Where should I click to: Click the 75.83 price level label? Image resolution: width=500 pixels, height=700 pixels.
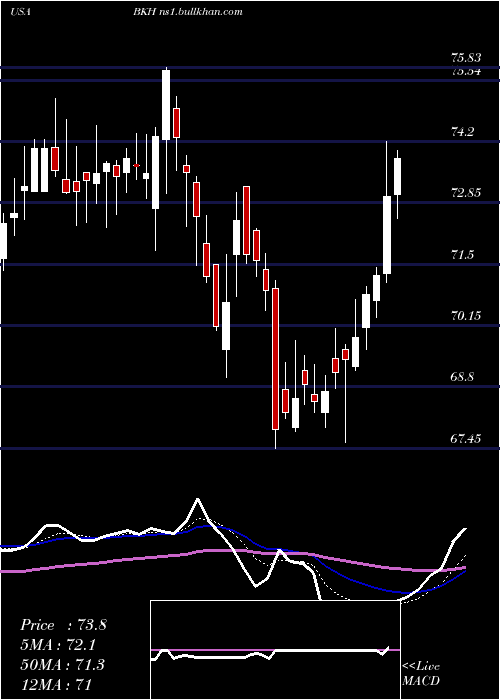(x=466, y=58)
